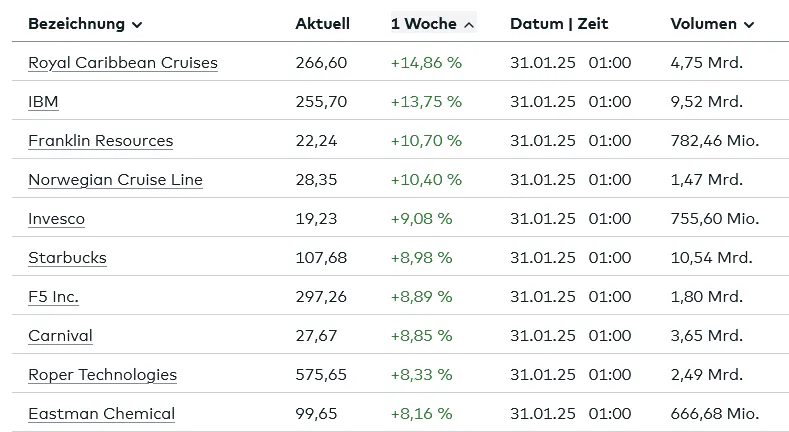Click Invesco's +9,08 % weekly change

[x=422, y=219]
